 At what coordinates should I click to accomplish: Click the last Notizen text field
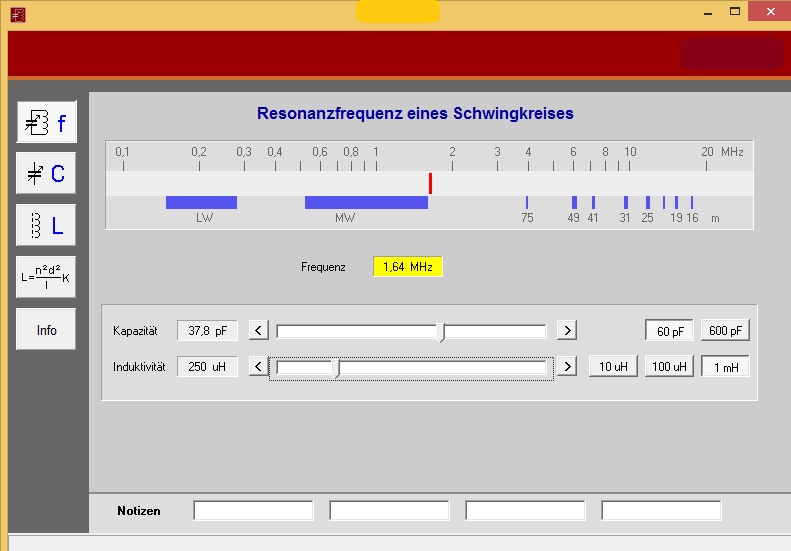click(661, 511)
